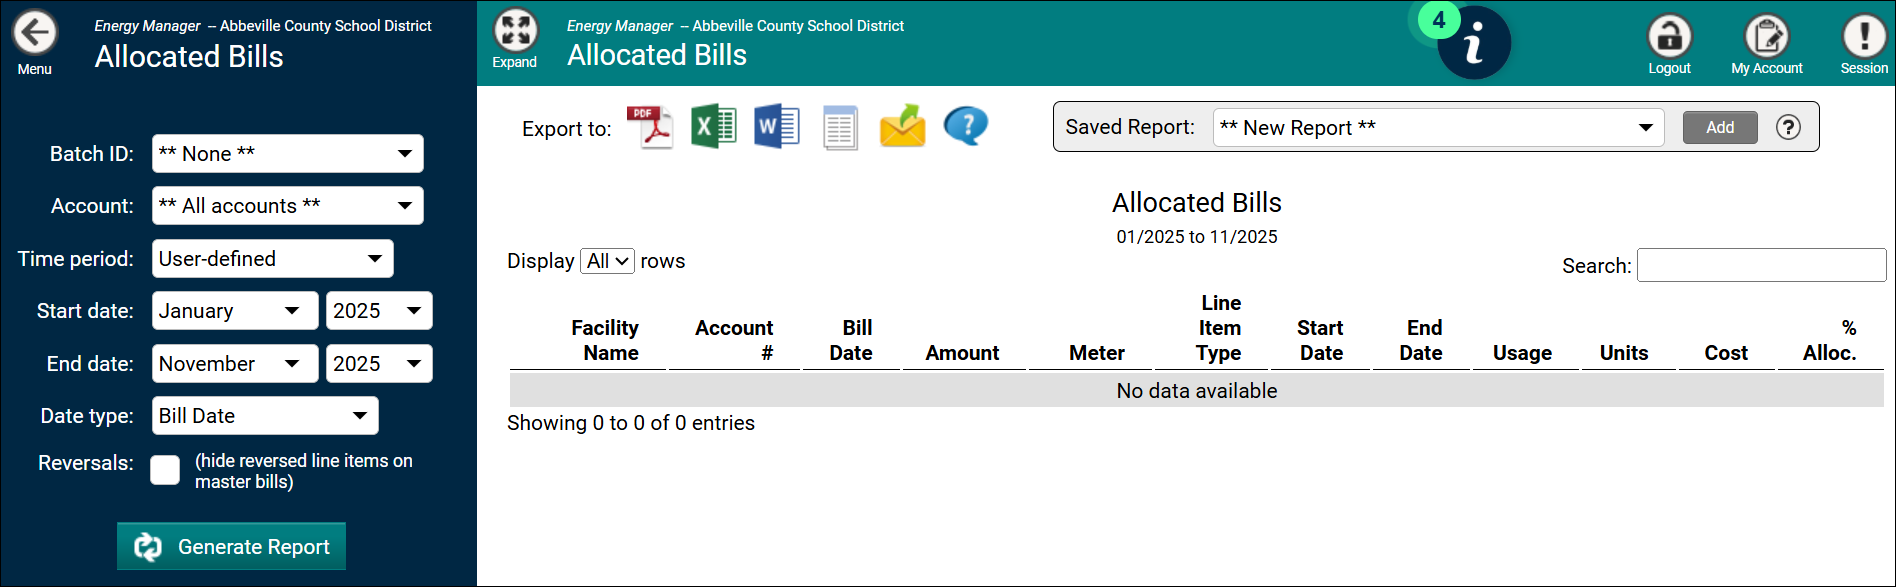Click the Add saved report button
Image resolution: width=1896 pixels, height=587 pixels.
click(x=1719, y=128)
